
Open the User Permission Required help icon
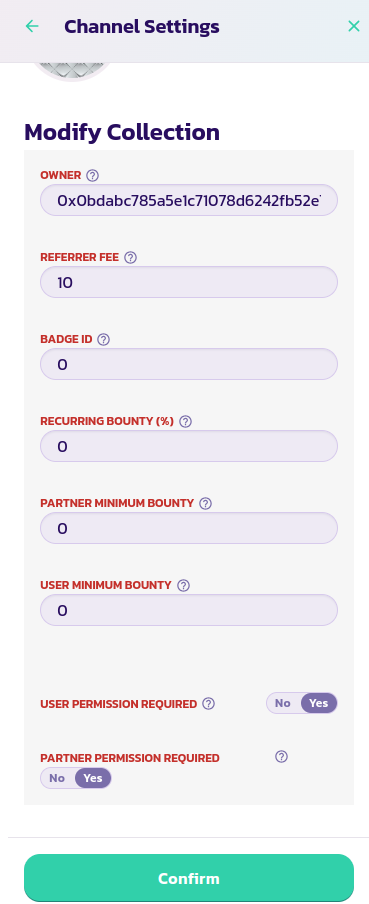pos(209,704)
